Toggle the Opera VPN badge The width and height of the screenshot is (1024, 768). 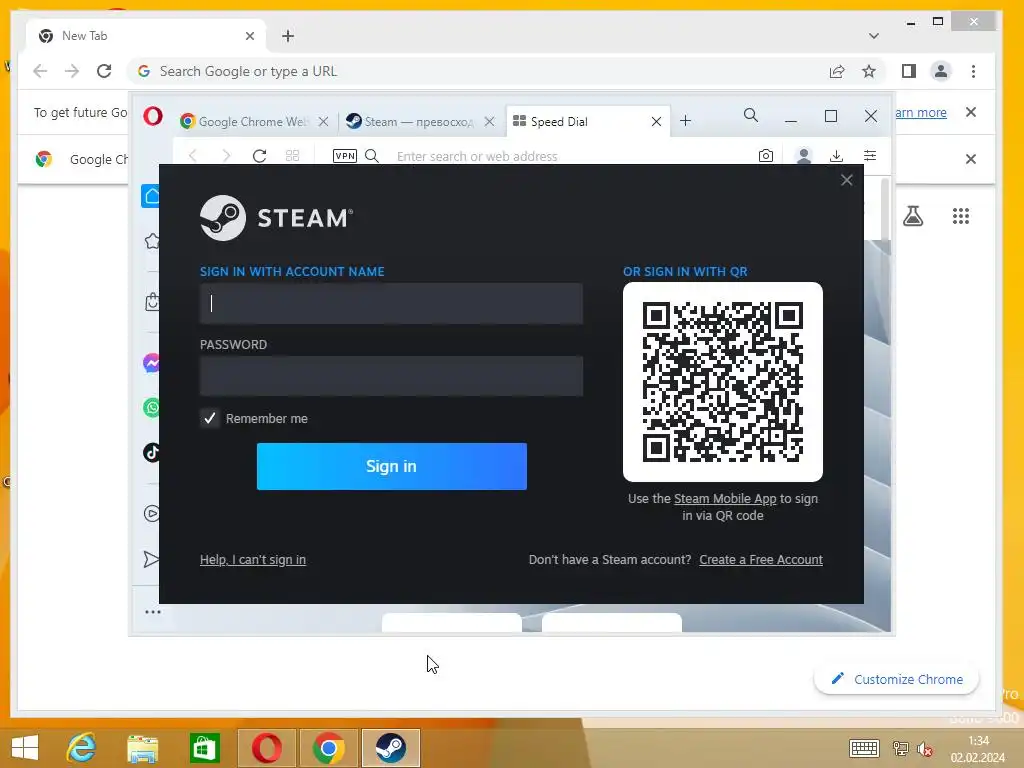pyautogui.click(x=345, y=155)
